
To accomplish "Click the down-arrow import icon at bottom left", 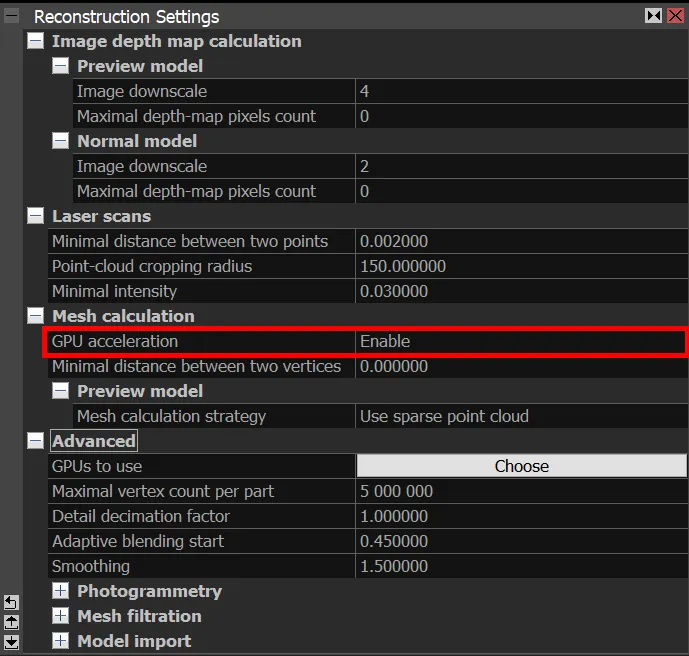I will pos(11,642).
